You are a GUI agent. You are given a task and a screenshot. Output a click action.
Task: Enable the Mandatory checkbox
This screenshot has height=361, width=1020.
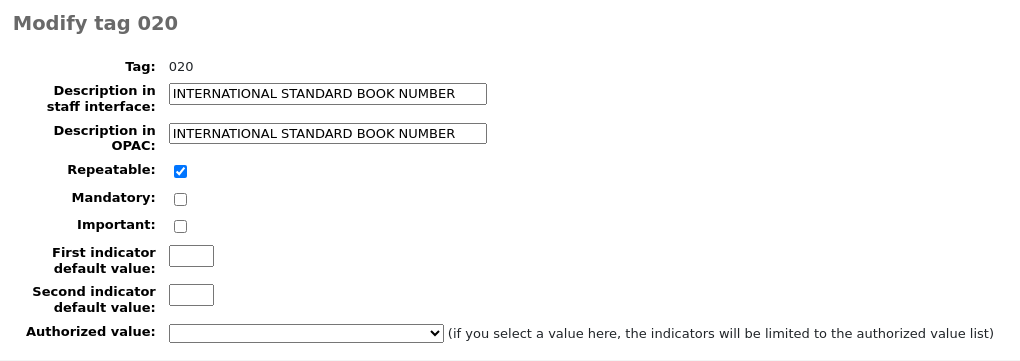pyautogui.click(x=180, y=199)
